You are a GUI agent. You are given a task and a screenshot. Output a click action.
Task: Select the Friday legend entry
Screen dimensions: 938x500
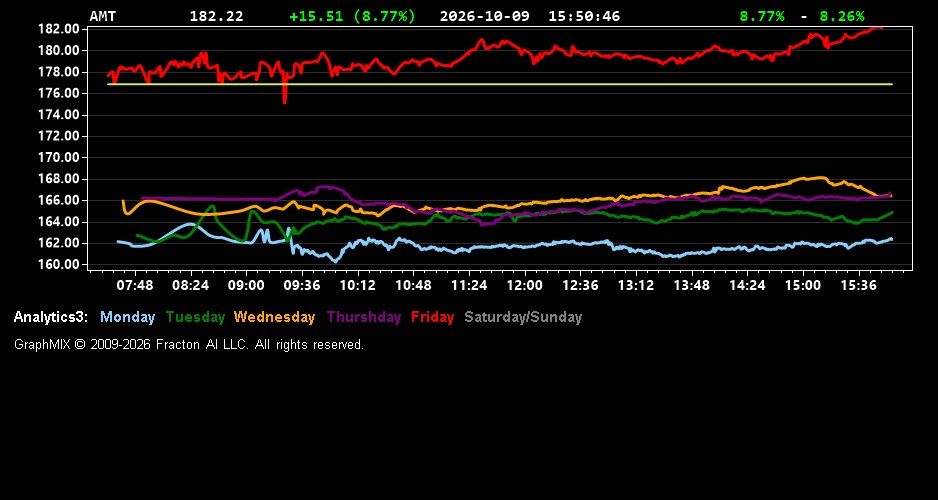pyautogui.click(x=433, y=318)
